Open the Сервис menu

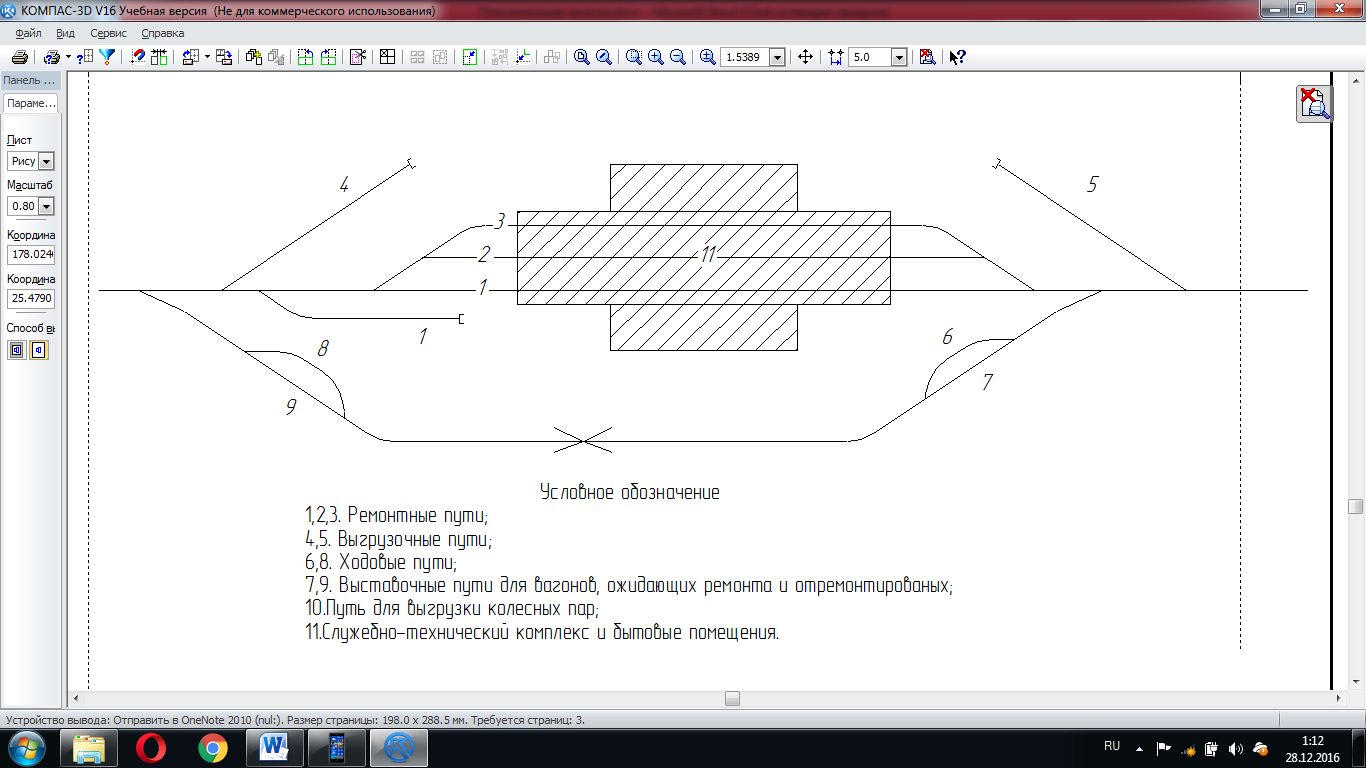coord(108,33)
